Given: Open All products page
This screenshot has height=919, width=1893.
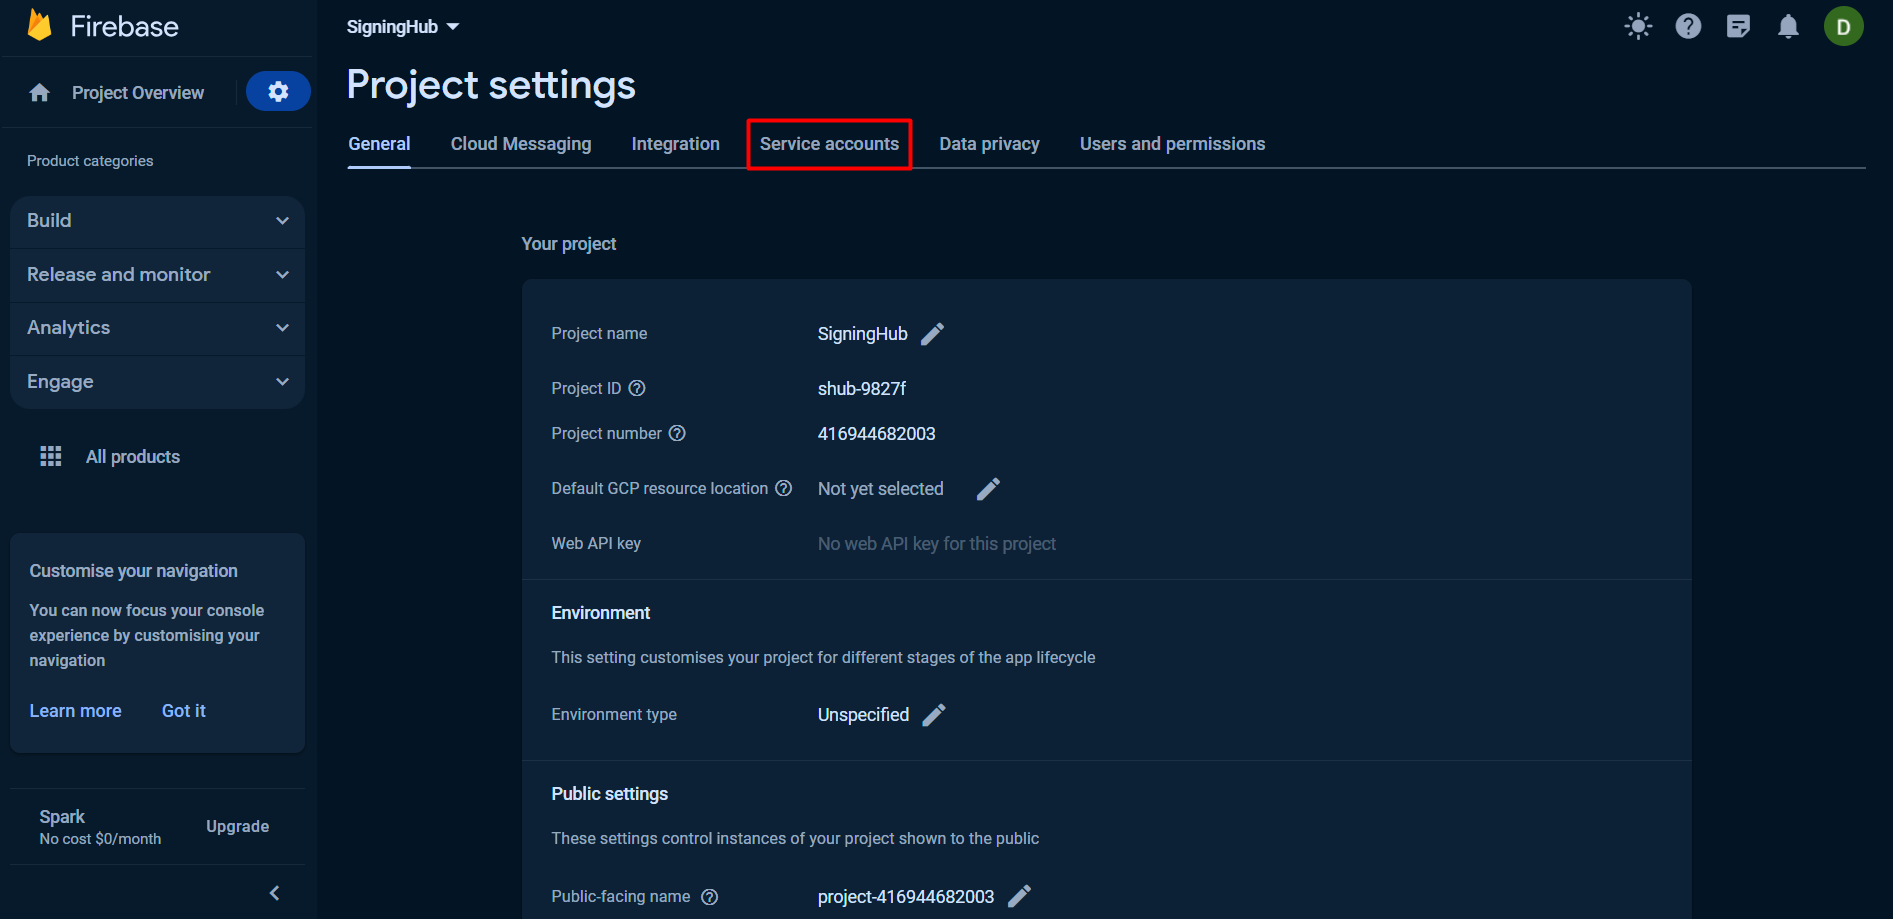Looking at the screenshot, I should [133, 457].
